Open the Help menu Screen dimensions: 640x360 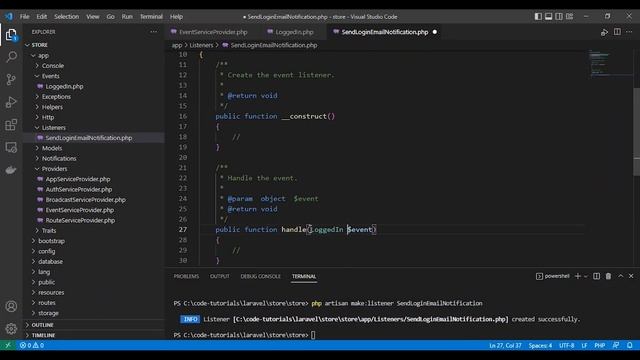[x=176, y=17]
